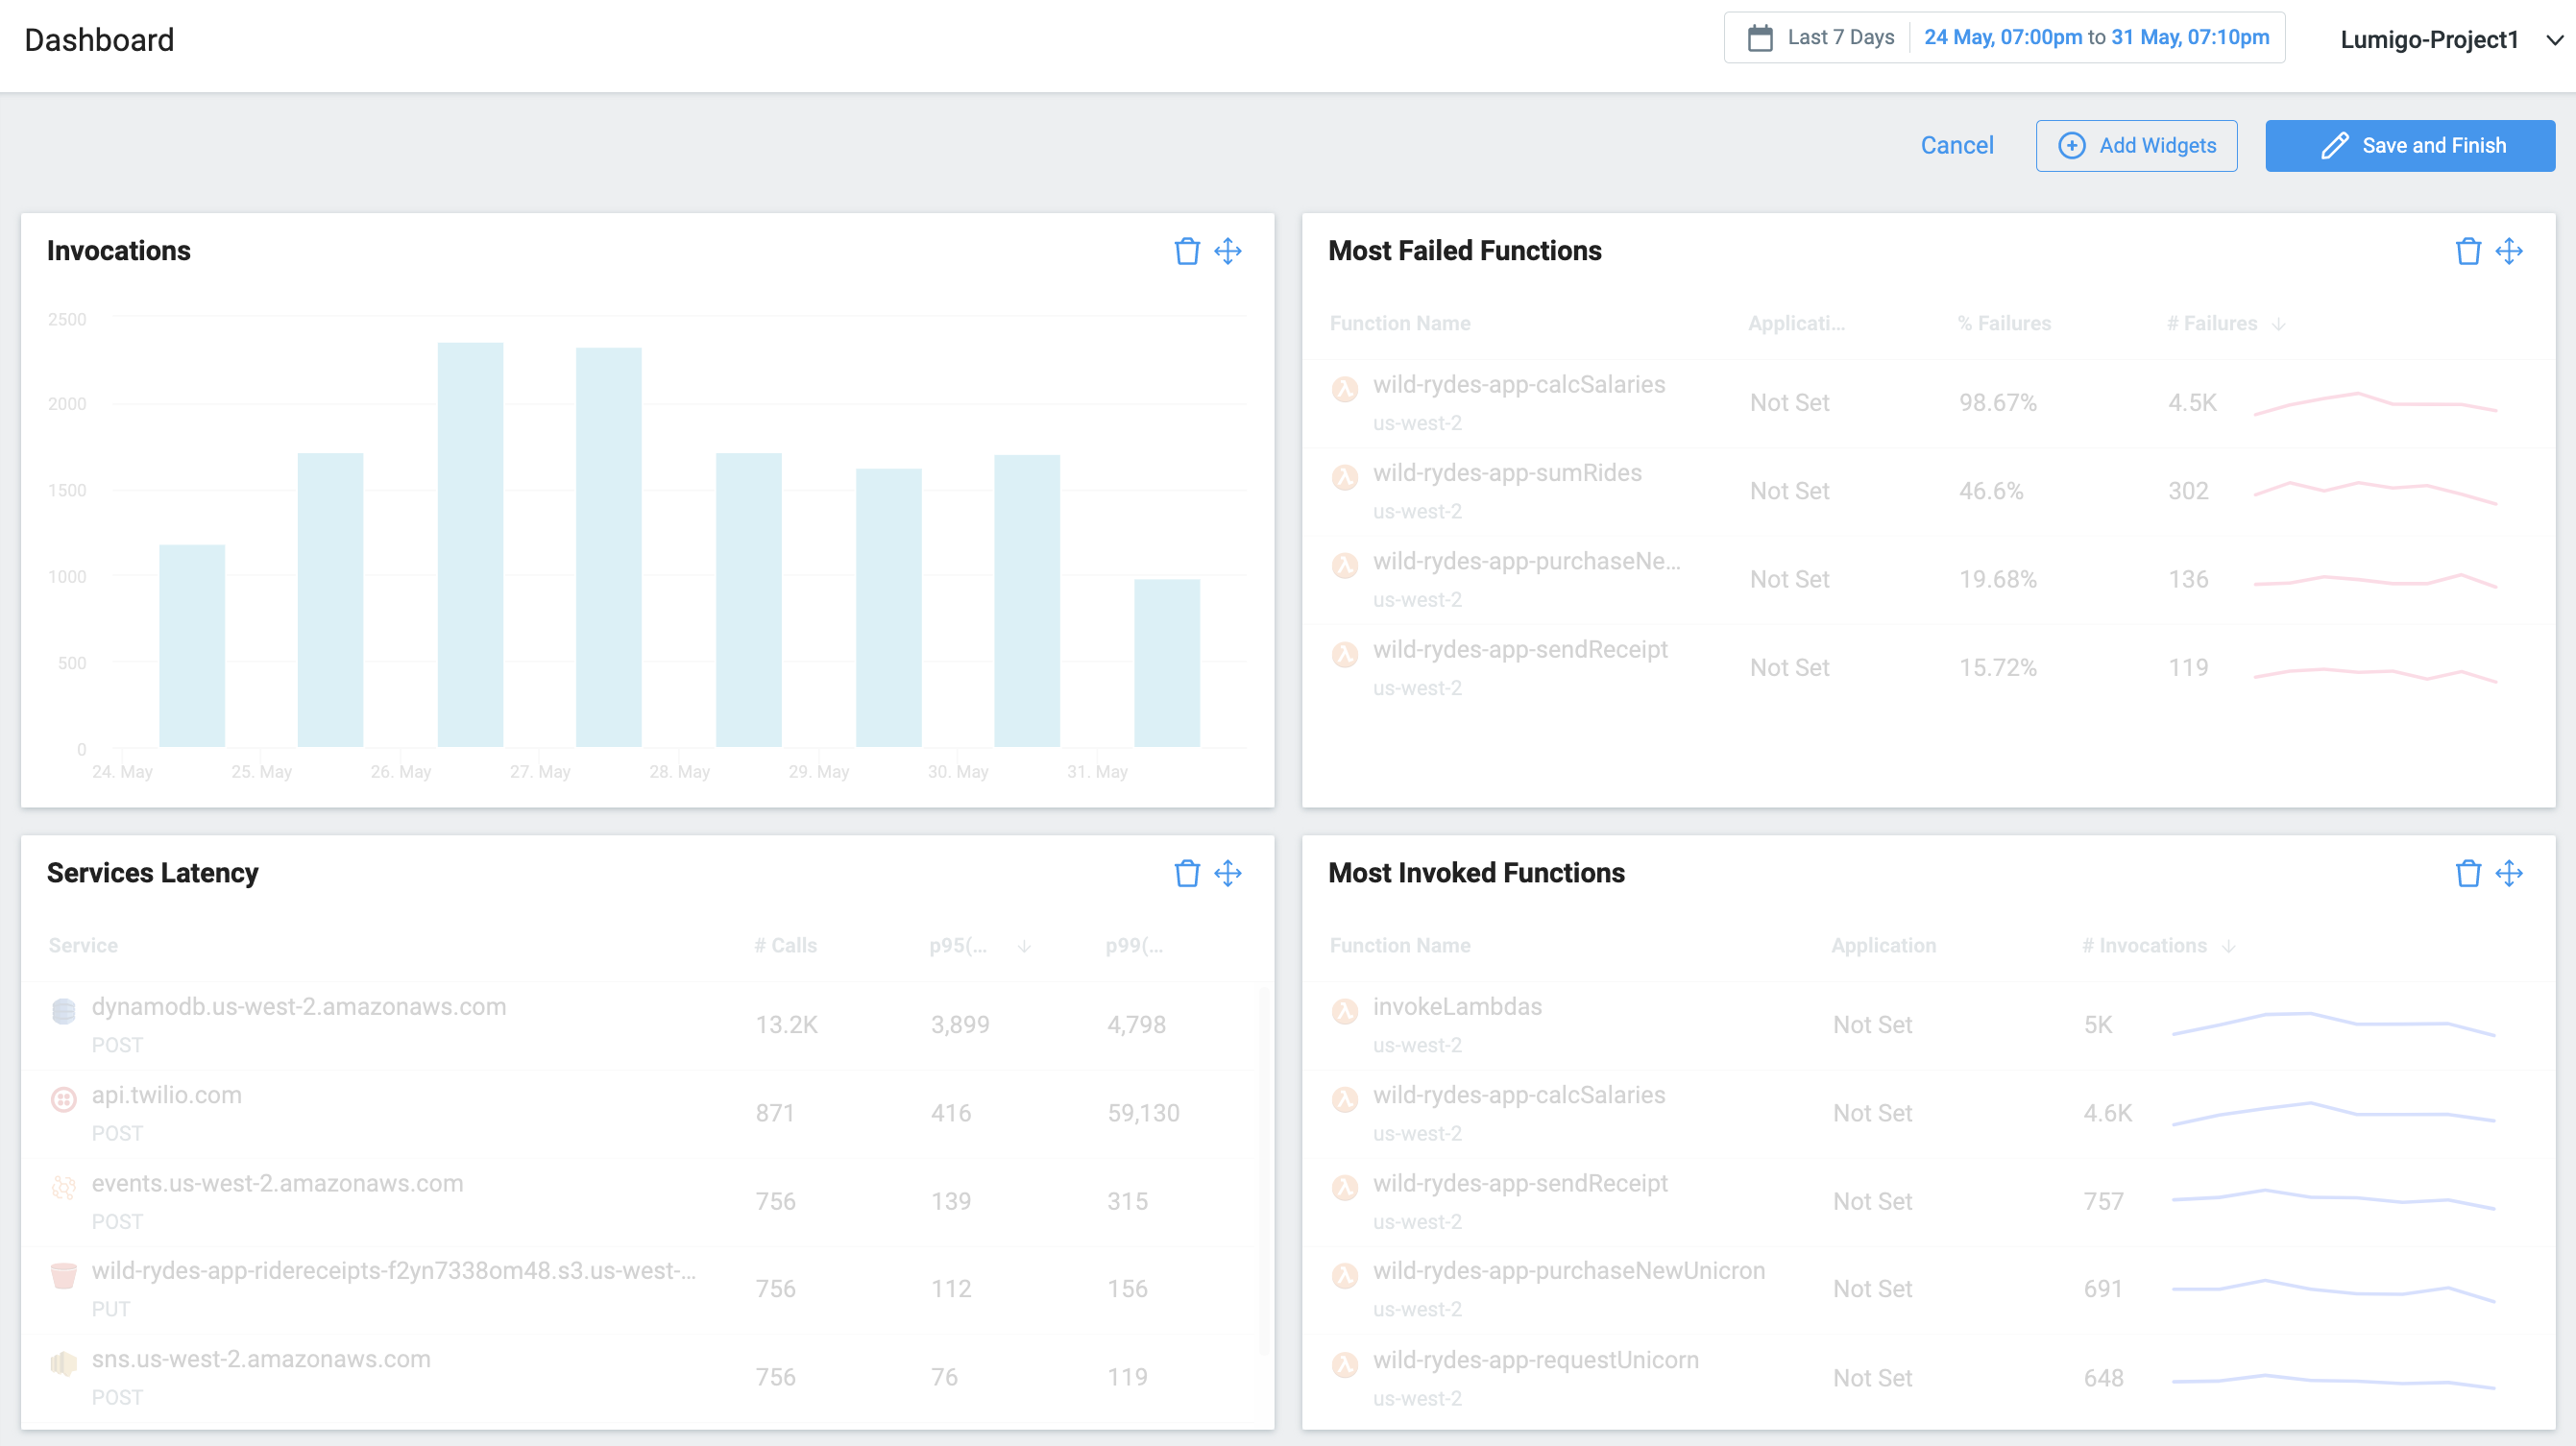Select wild-rydes-app-calcSalaries in Most Failed Functions
This screenshot has width=2576, height=1446.
(x=1518, y=385)
